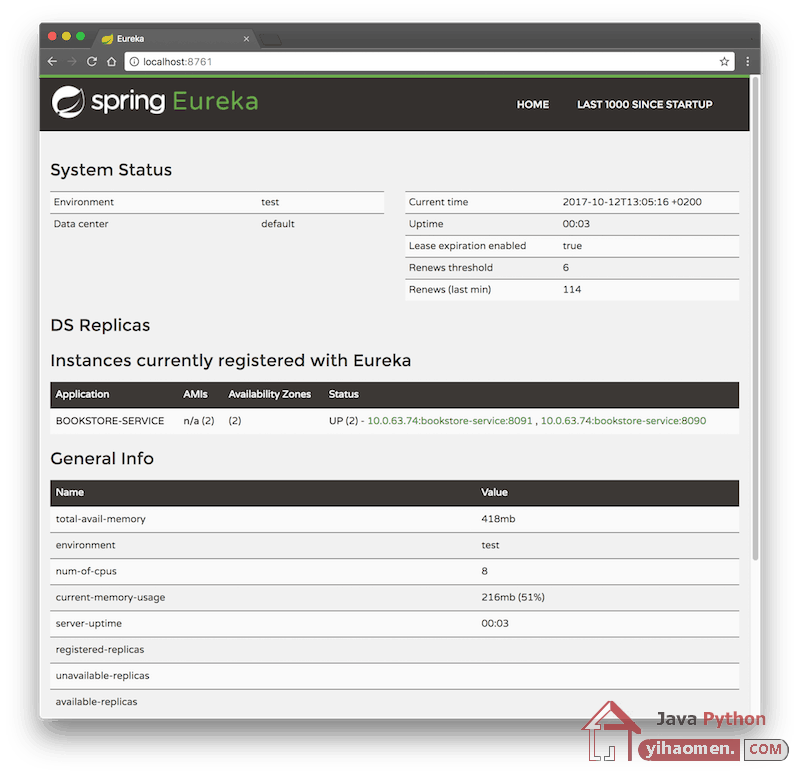This screenshot has width=800, height=775.
Task: Go to browser home page icon
Action: pyautogui.click(x=112, y=62)
